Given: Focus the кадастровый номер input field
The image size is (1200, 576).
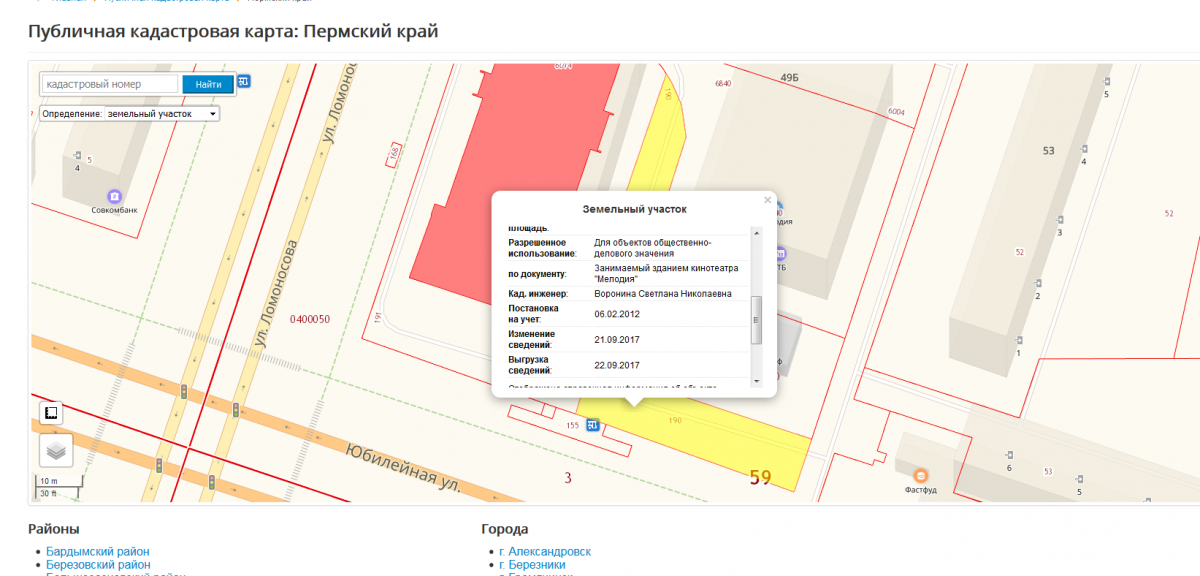Looking at the screenshot, I should 110,85.
